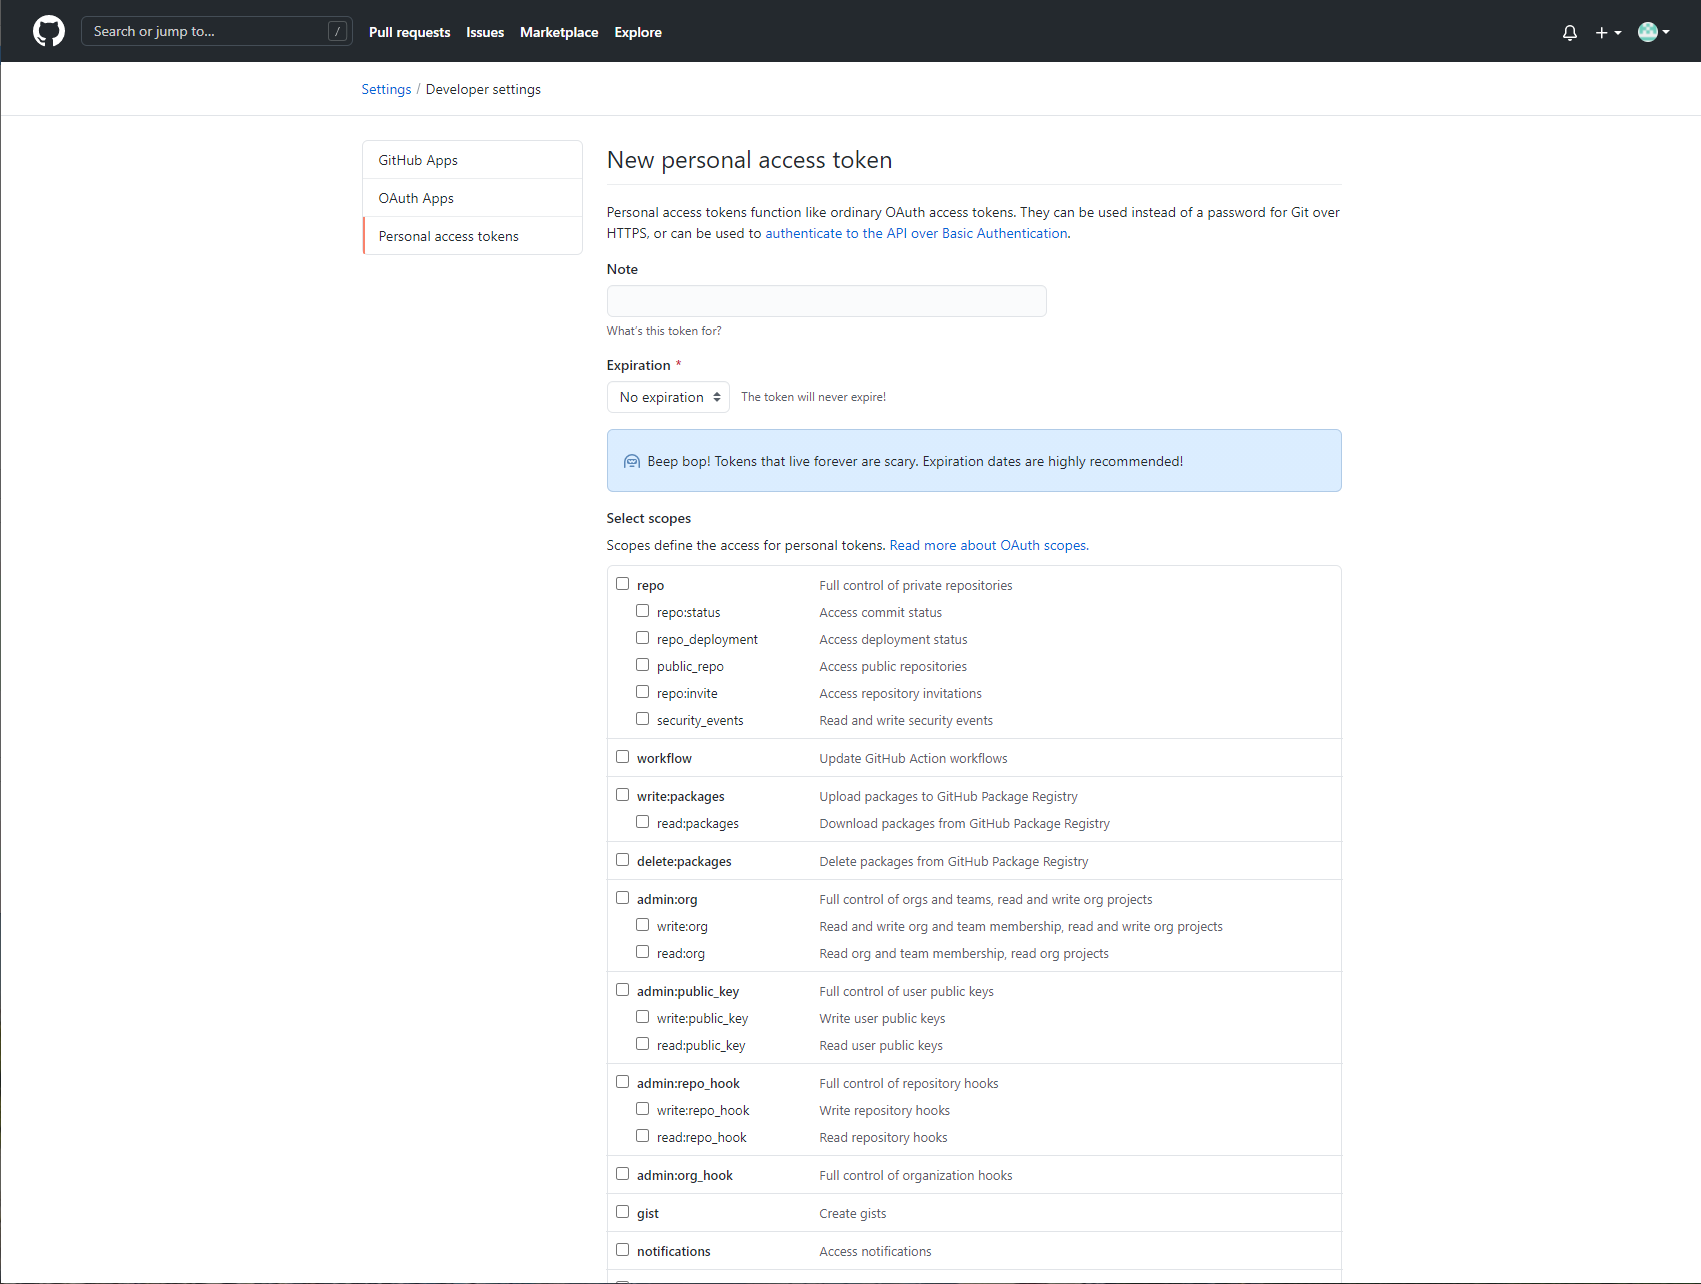Screen dimensions: 1701x1284
Task: Tick the write:repo_hook checkbox
Action: click(x=643, y=1109)
